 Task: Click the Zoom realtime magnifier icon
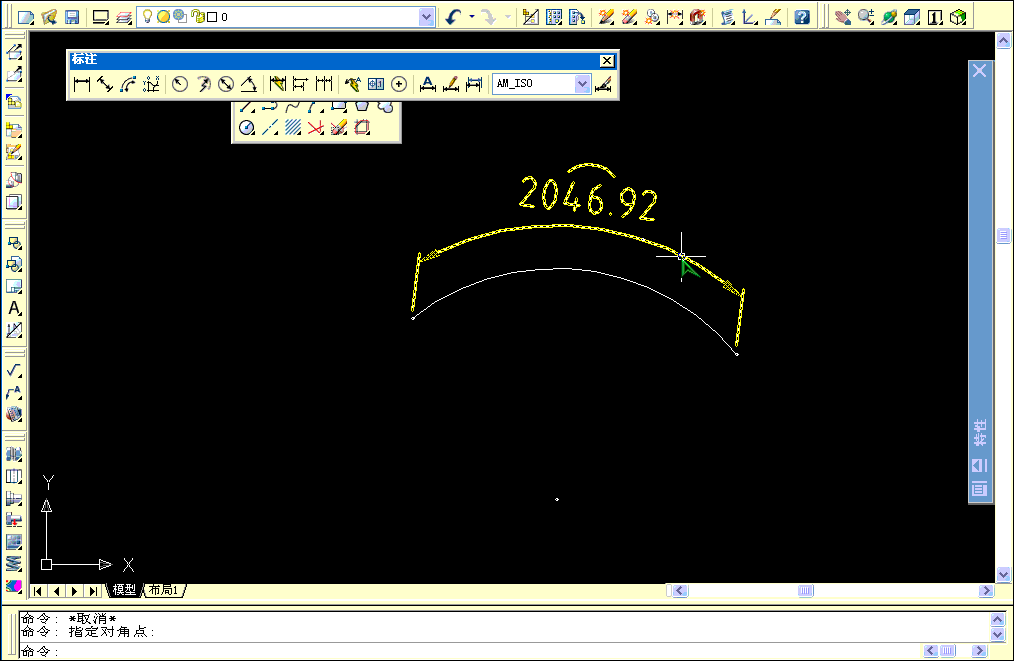pyautogui.click(x=865, y=17)
